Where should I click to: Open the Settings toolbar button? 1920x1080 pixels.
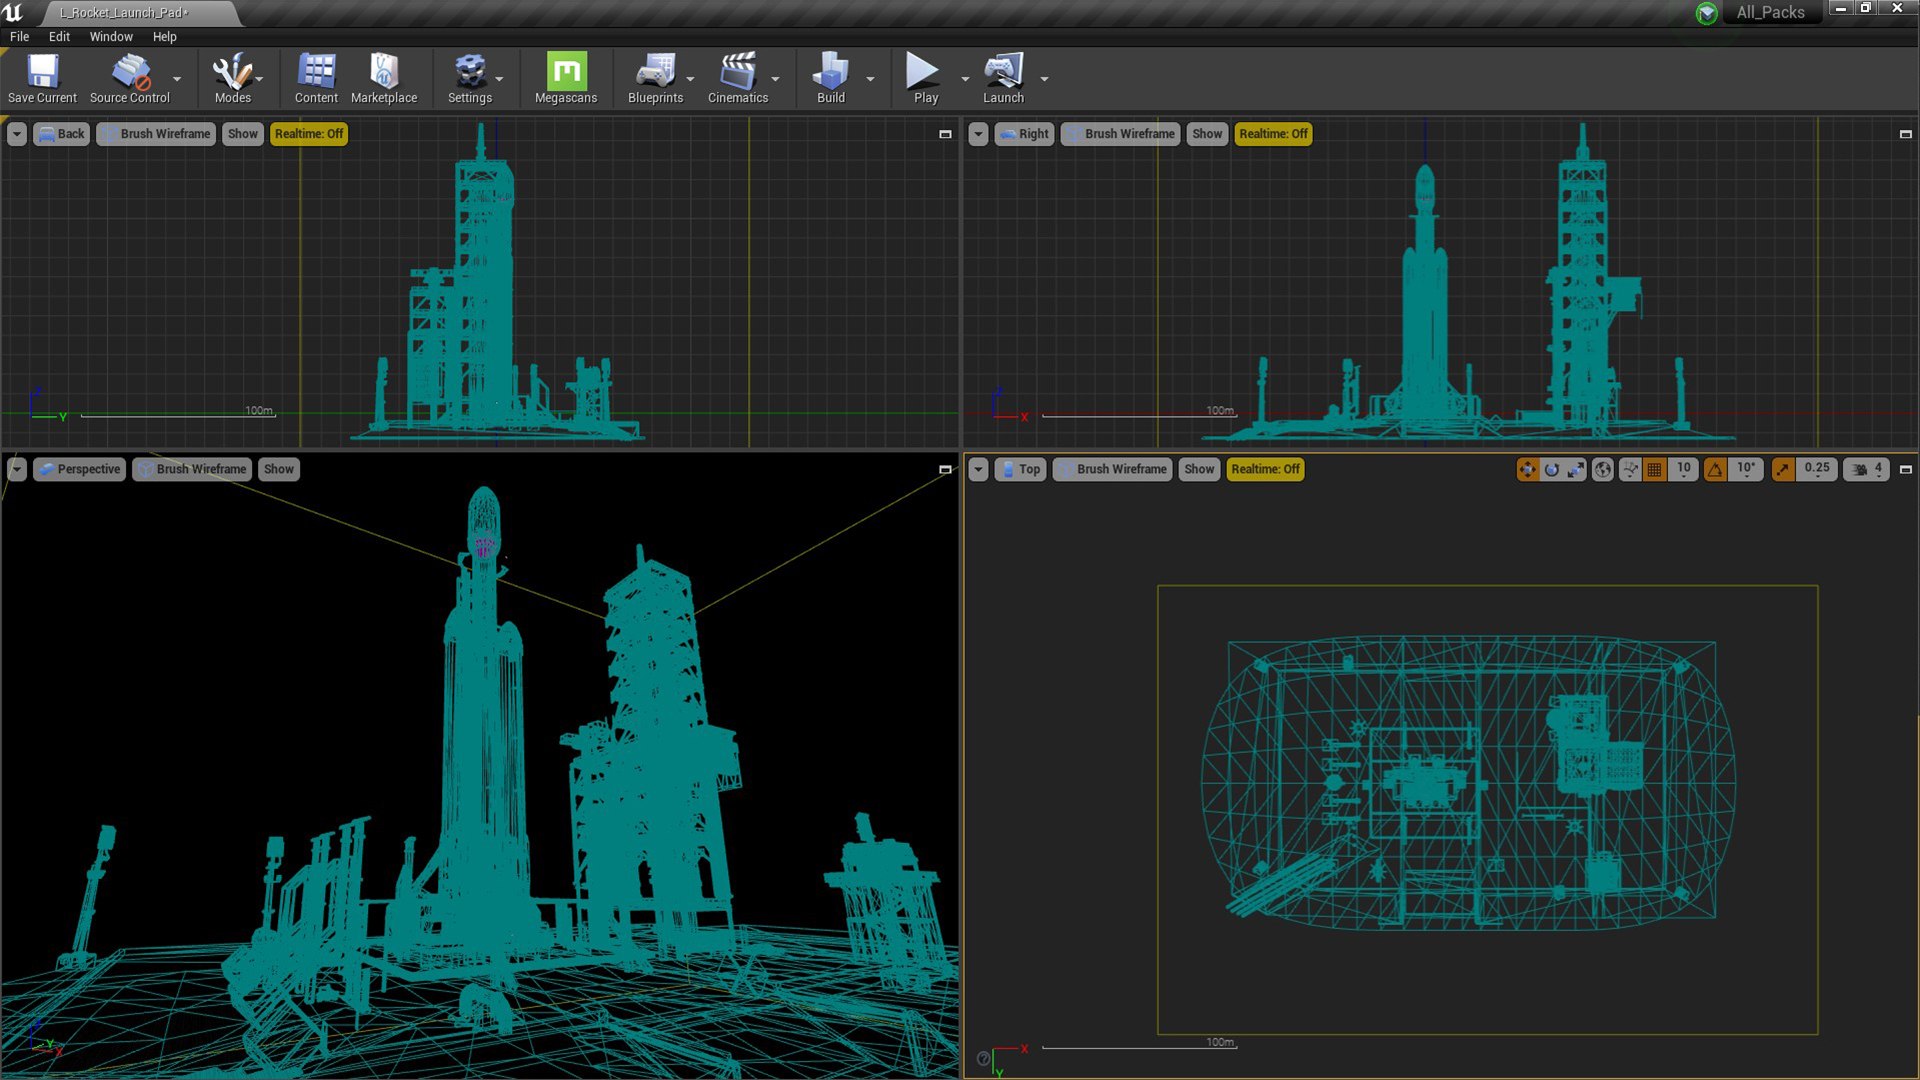[470, 78]
